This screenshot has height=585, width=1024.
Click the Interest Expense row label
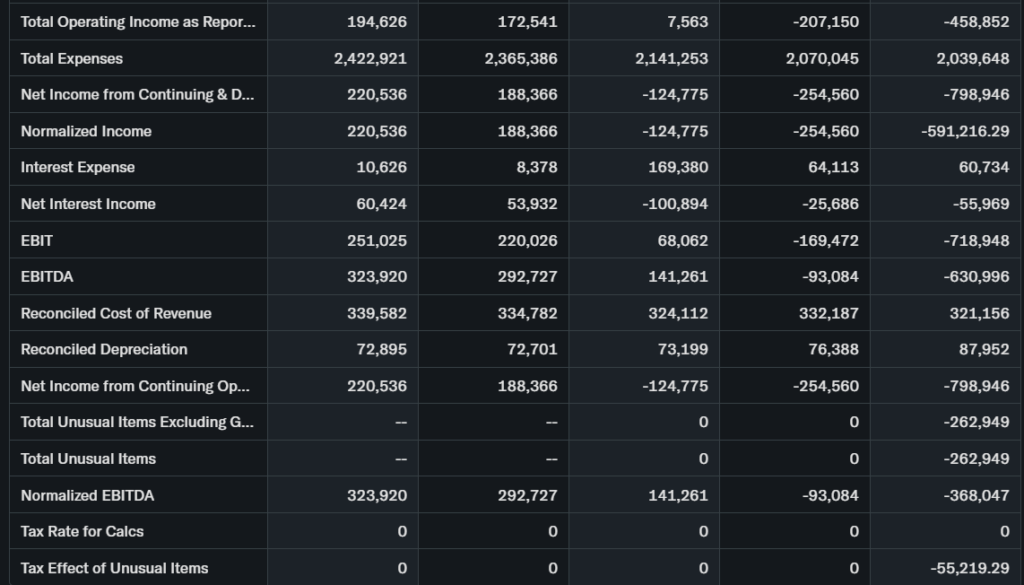(x=78, y=167)
